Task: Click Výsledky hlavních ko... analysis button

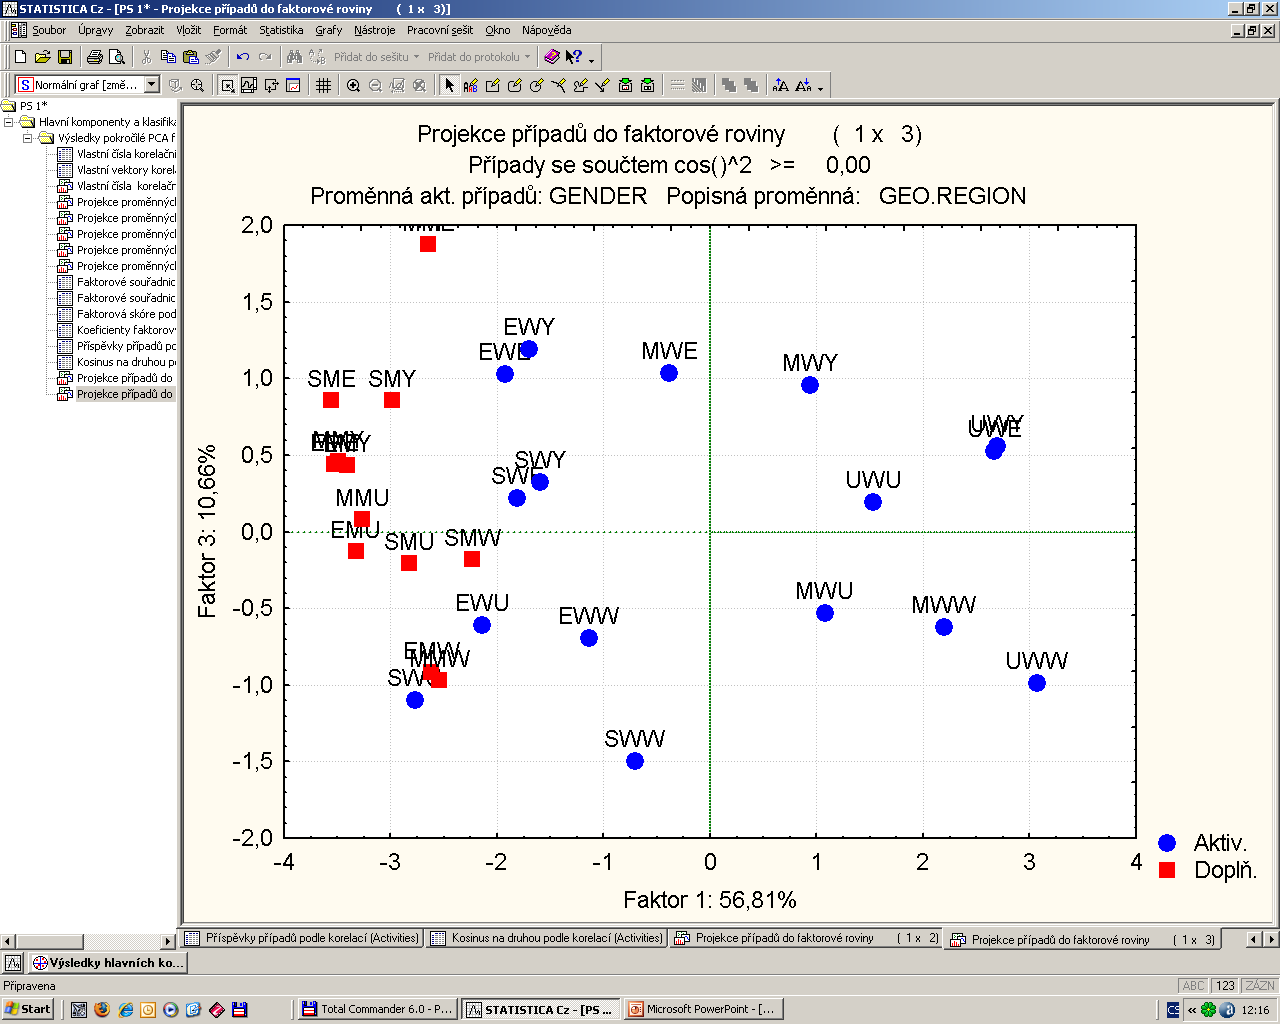Action: click(x=107, y=963)
